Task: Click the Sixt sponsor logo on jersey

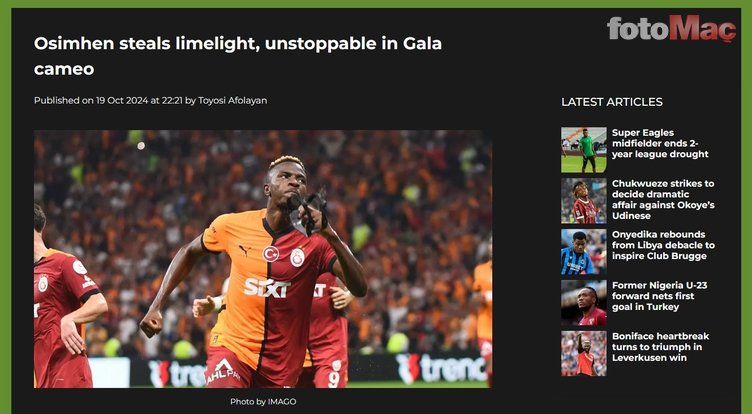Action: pyautogui.click(x=267, y=288)
